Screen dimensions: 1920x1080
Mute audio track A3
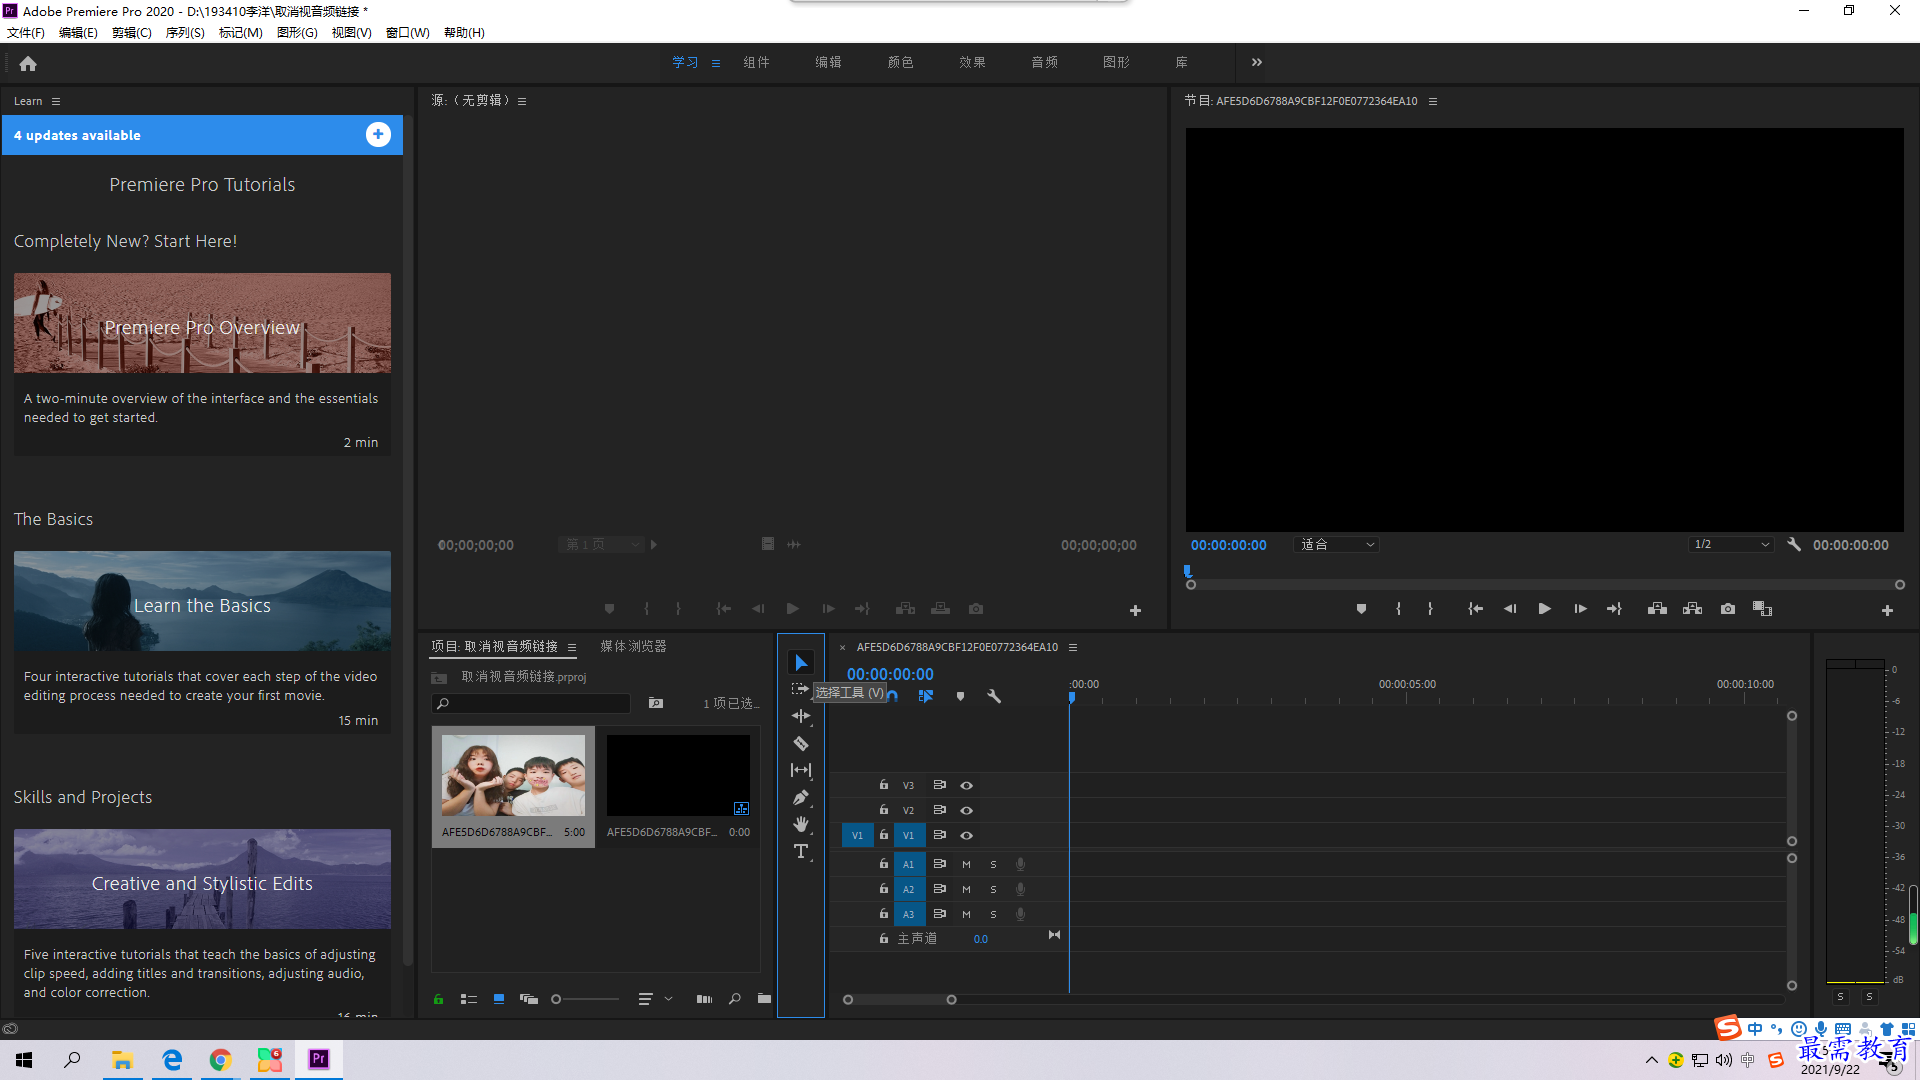pyautogui.click(x=966, y=914)
